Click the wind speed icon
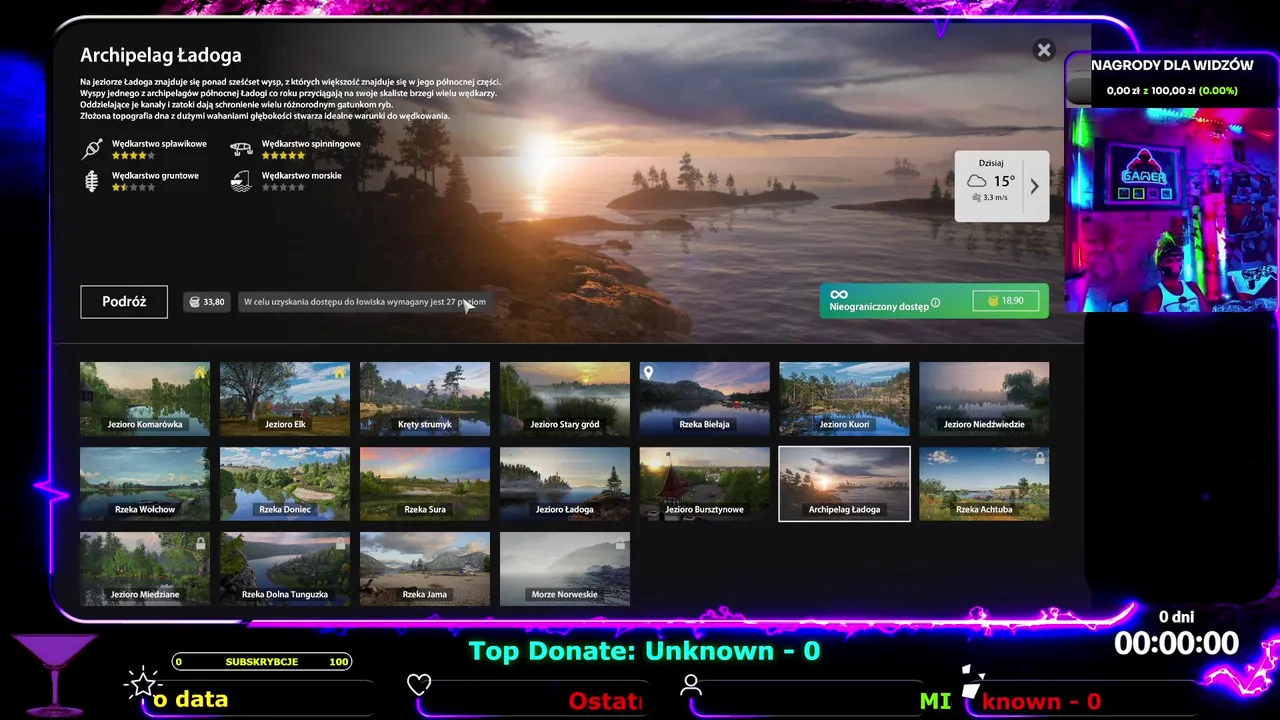The image size is (1280, 720). (x=976, y=198)
